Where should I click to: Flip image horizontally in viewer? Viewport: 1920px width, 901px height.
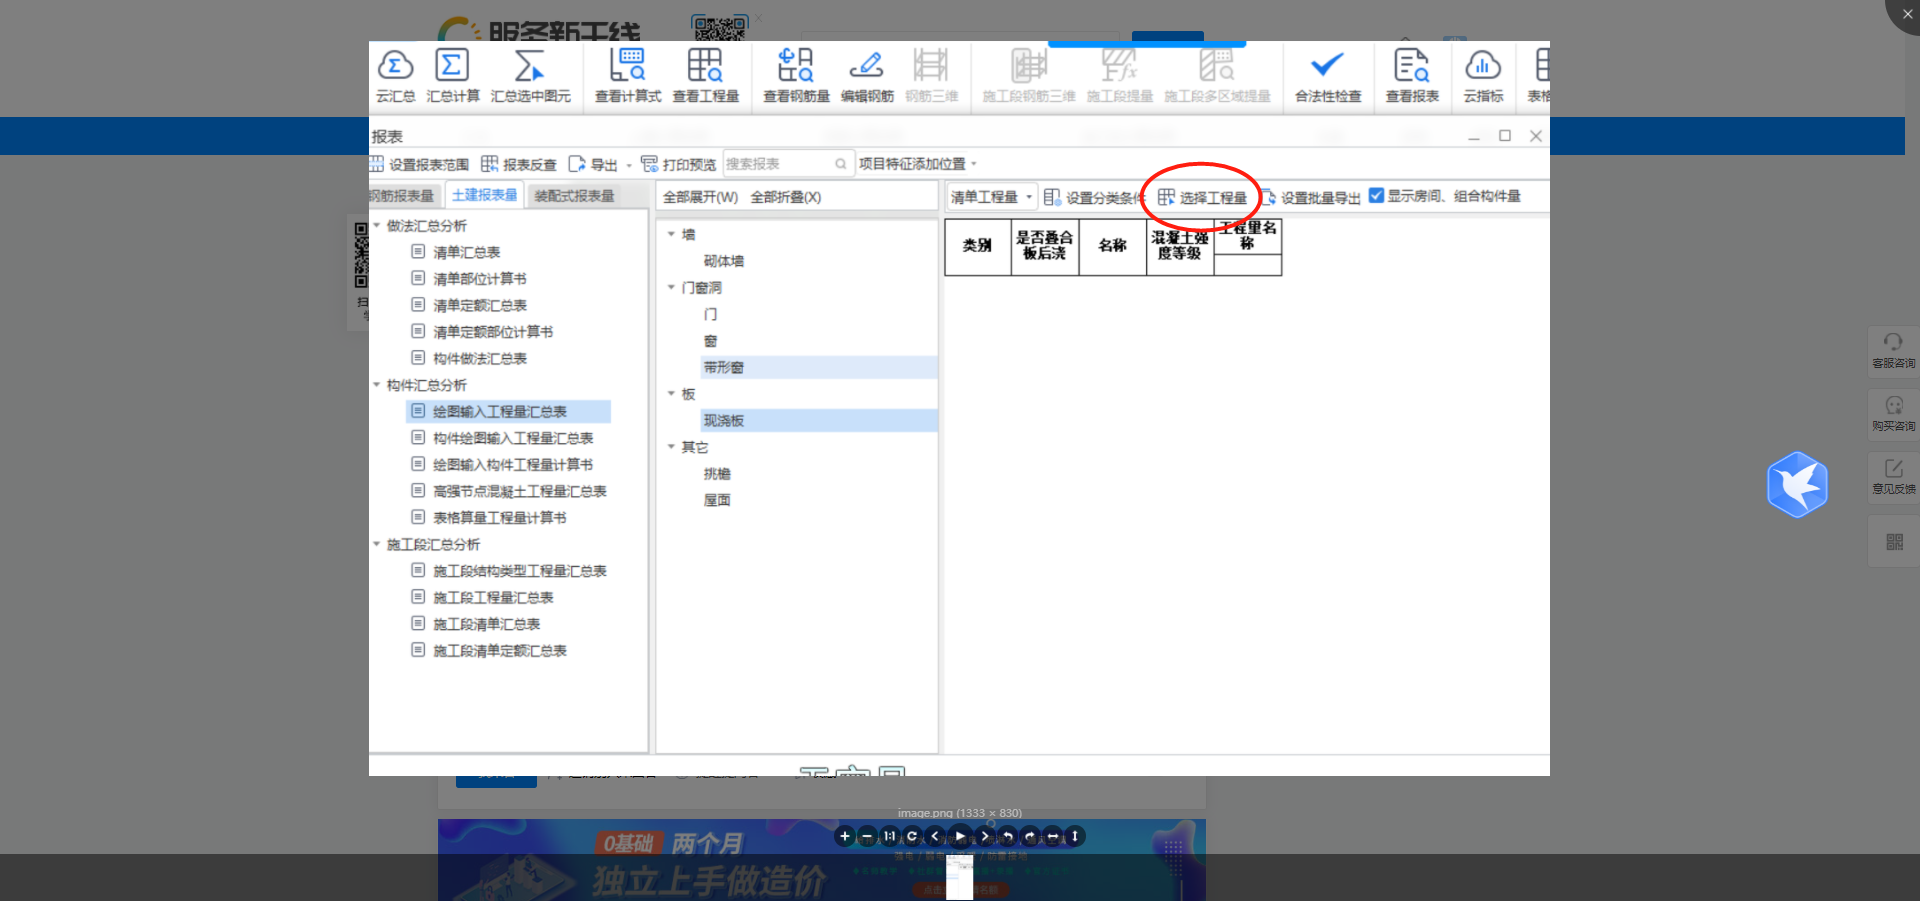(x=1053, y=836)
